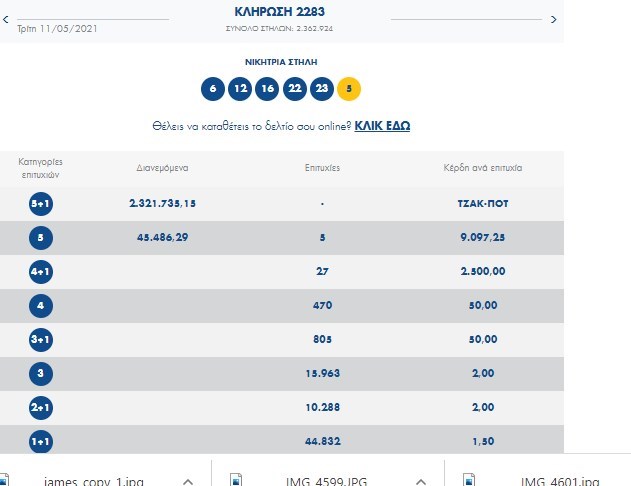This screenshot has height=486, width=631.
Task: Click winning number ball 12
Action: click(x=239, y=88)
